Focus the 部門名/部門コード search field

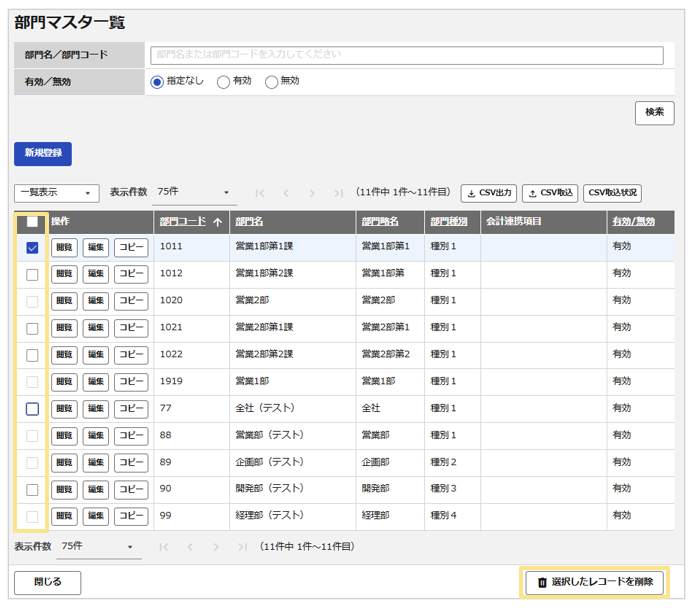407,55
